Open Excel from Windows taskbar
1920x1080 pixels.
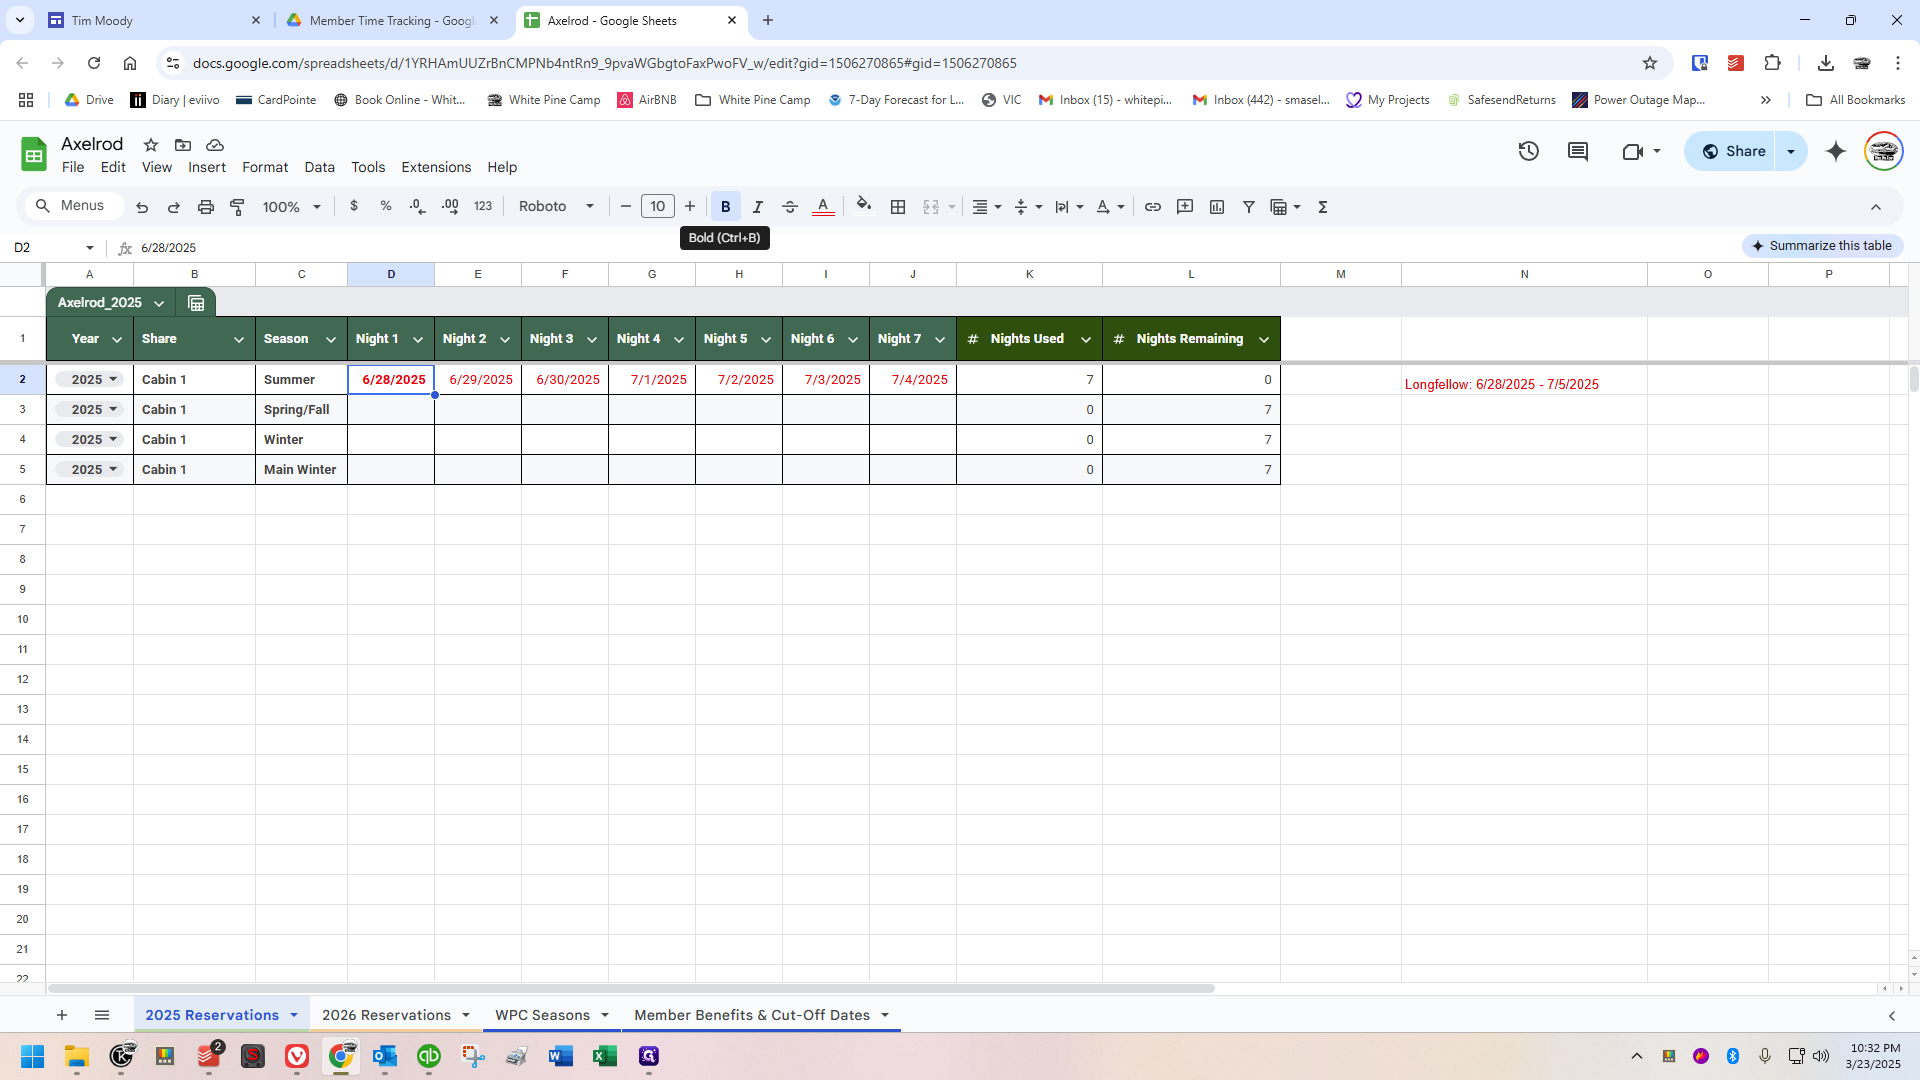point(605,1056)
